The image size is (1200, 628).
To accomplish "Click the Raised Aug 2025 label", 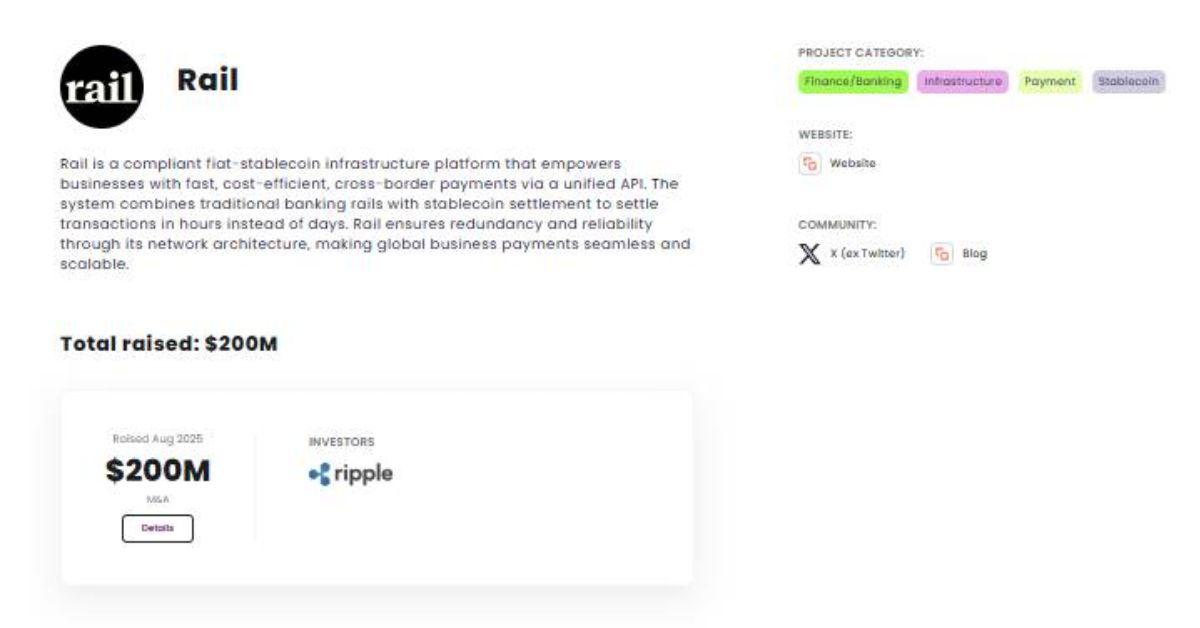I will coord(158,439).
